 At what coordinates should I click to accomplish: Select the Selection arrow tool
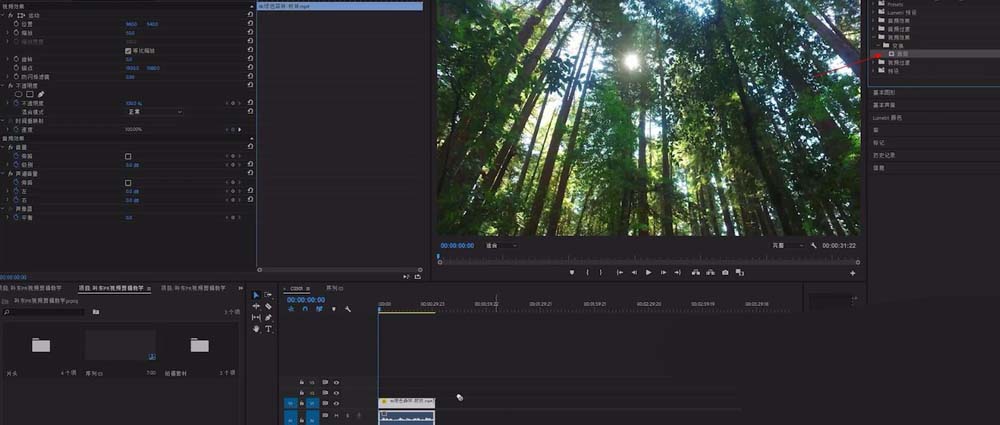pyautogui.click(x=256, y=295)
